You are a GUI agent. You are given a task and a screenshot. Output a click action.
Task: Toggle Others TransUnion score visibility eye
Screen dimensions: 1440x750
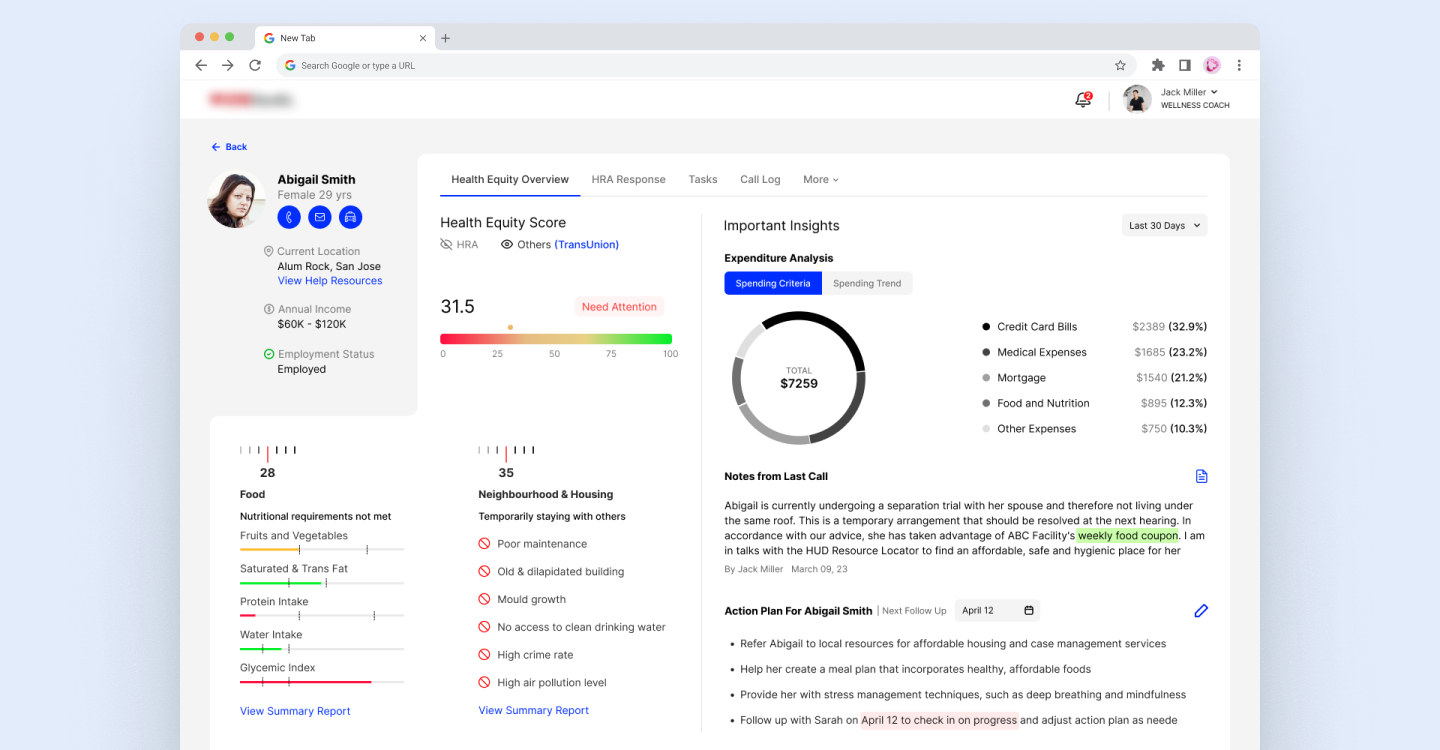507,245
